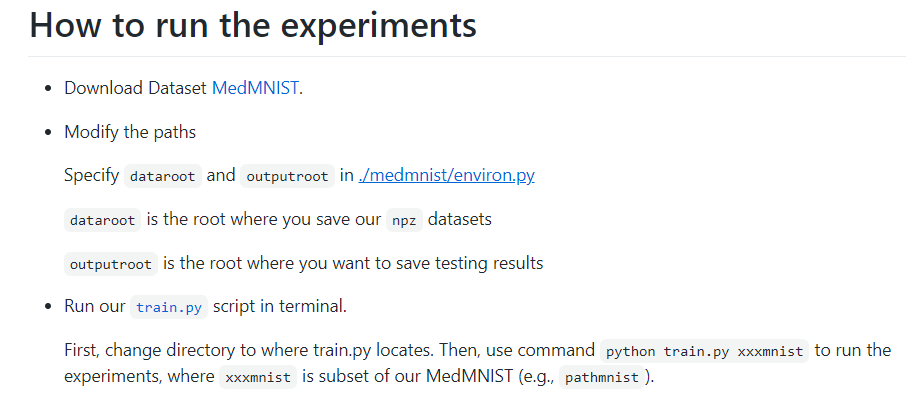
Task: Open the MedMNIST dataset link
Action: pyautogui.click(x=255, y=88)
